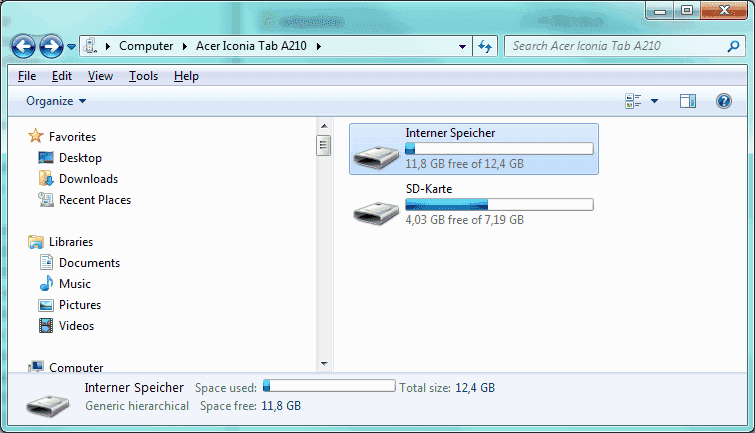Open the More view options arrow

(x=654, y=101)
